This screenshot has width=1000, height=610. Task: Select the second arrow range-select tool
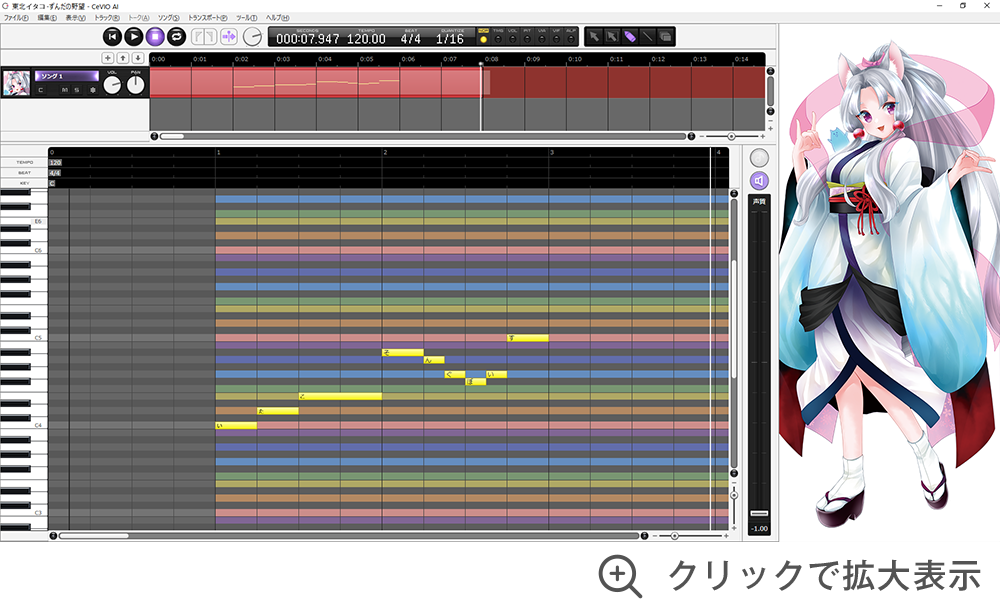click(x=612, y=37)
